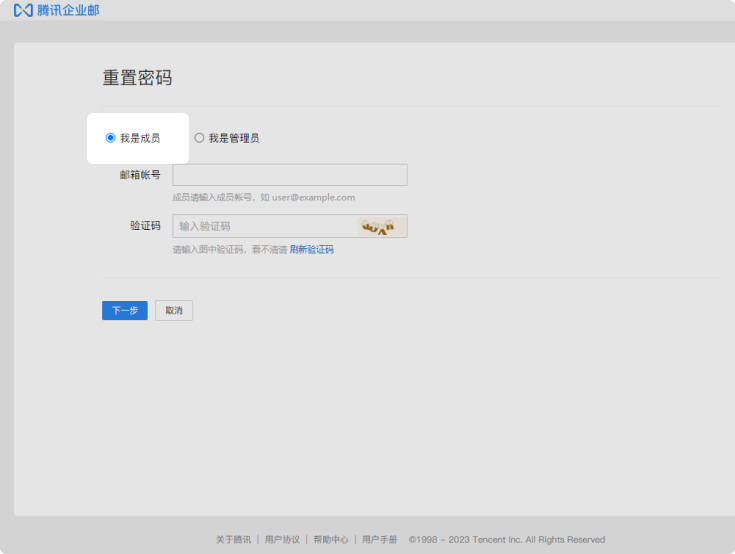Screen dimensions: 735x554
Task: Open the 关于腾讯 footer link
Action: (234, 539)
